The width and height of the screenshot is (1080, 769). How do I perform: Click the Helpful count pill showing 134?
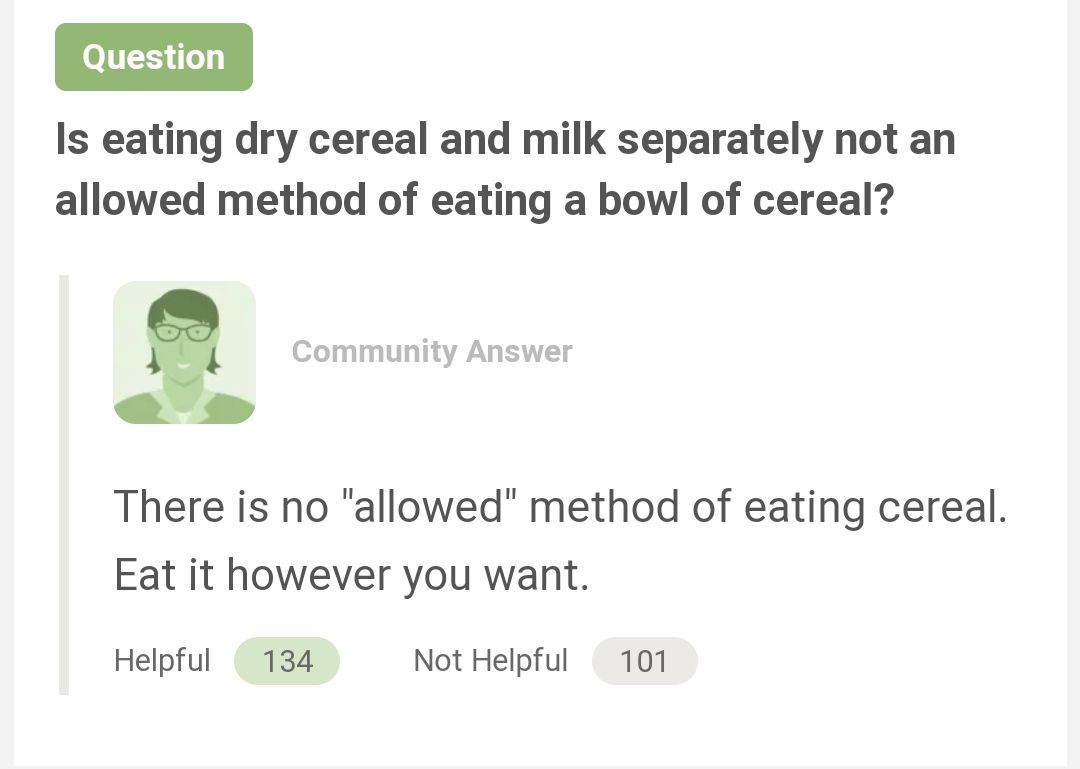click(287, 660)
